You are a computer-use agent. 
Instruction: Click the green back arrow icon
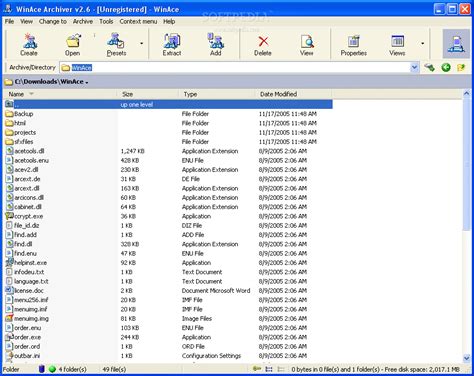point(446,68)
